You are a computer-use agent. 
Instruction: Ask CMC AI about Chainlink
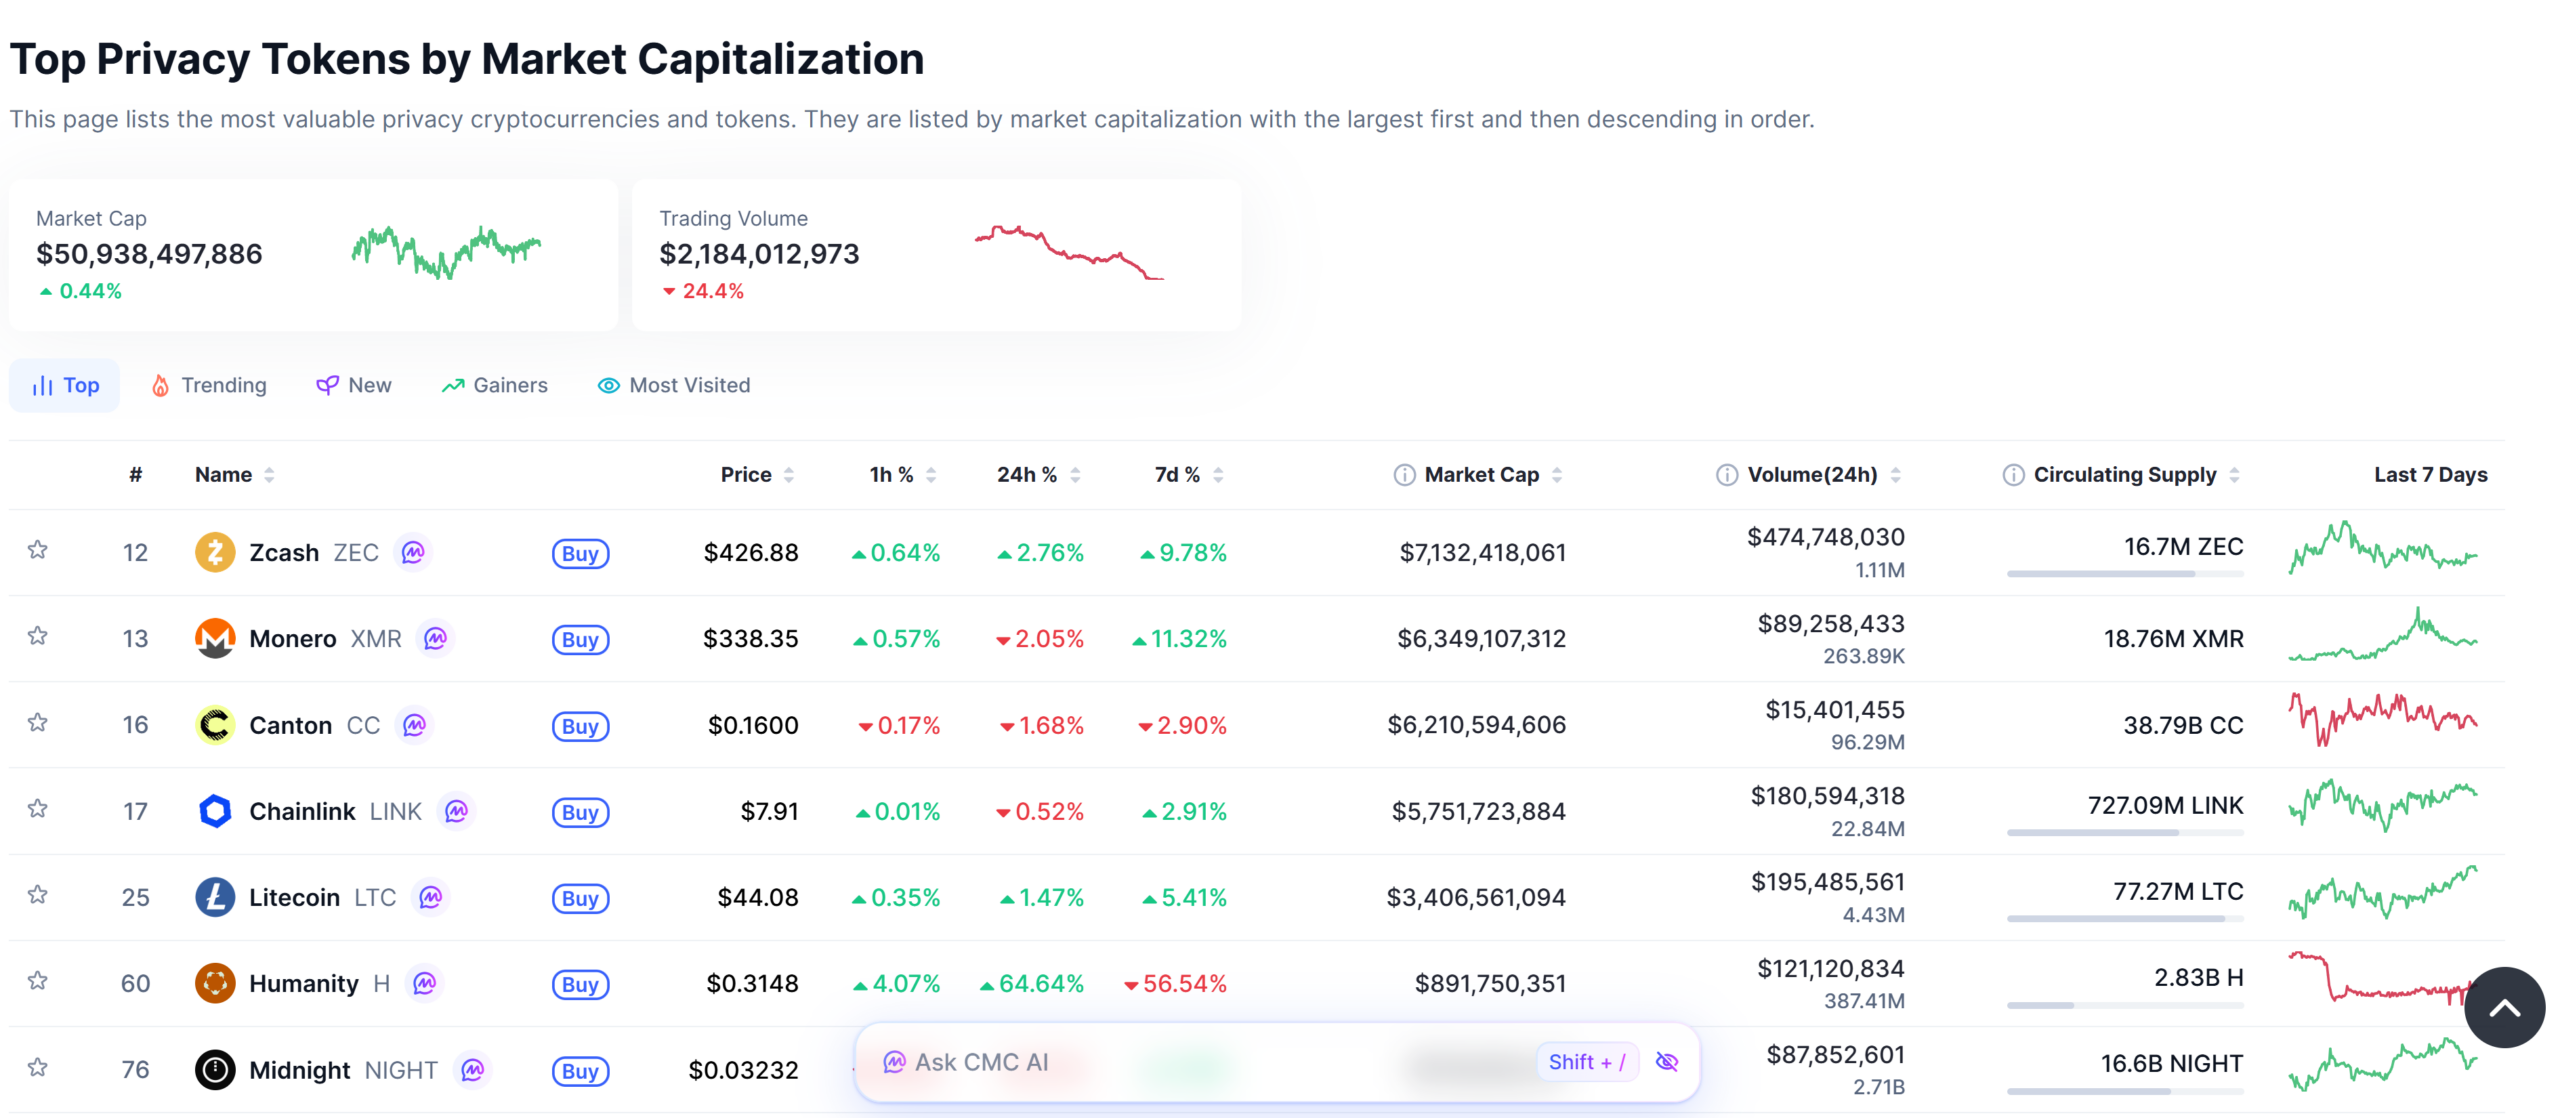click(456, 811)
